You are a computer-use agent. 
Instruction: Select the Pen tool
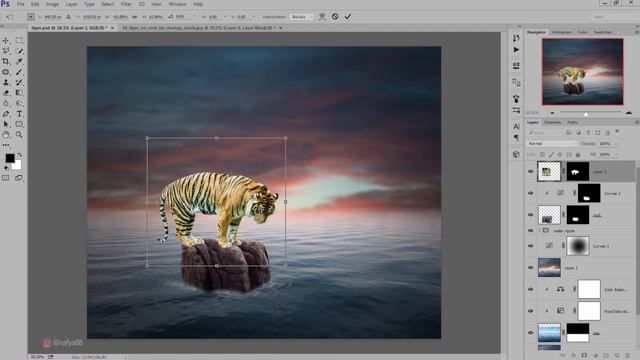pyautogui.click(x=6, y=114)
